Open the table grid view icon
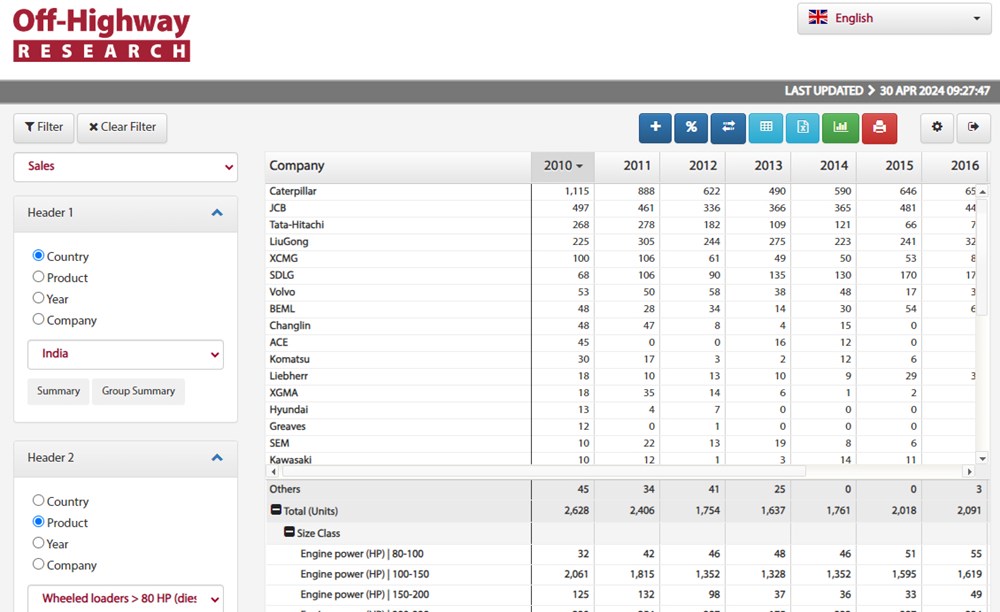This screenshot has width=1000, height=612. (x=765, y=128)
